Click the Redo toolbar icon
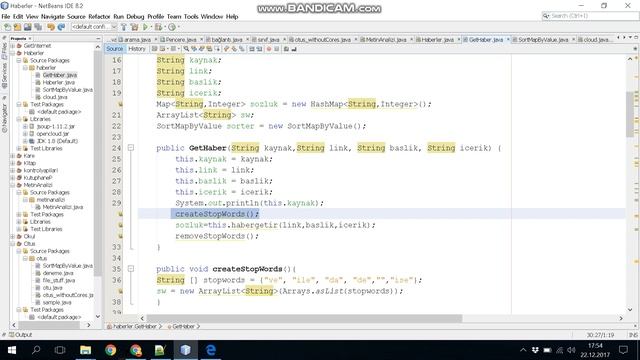 tap(61, 27)
